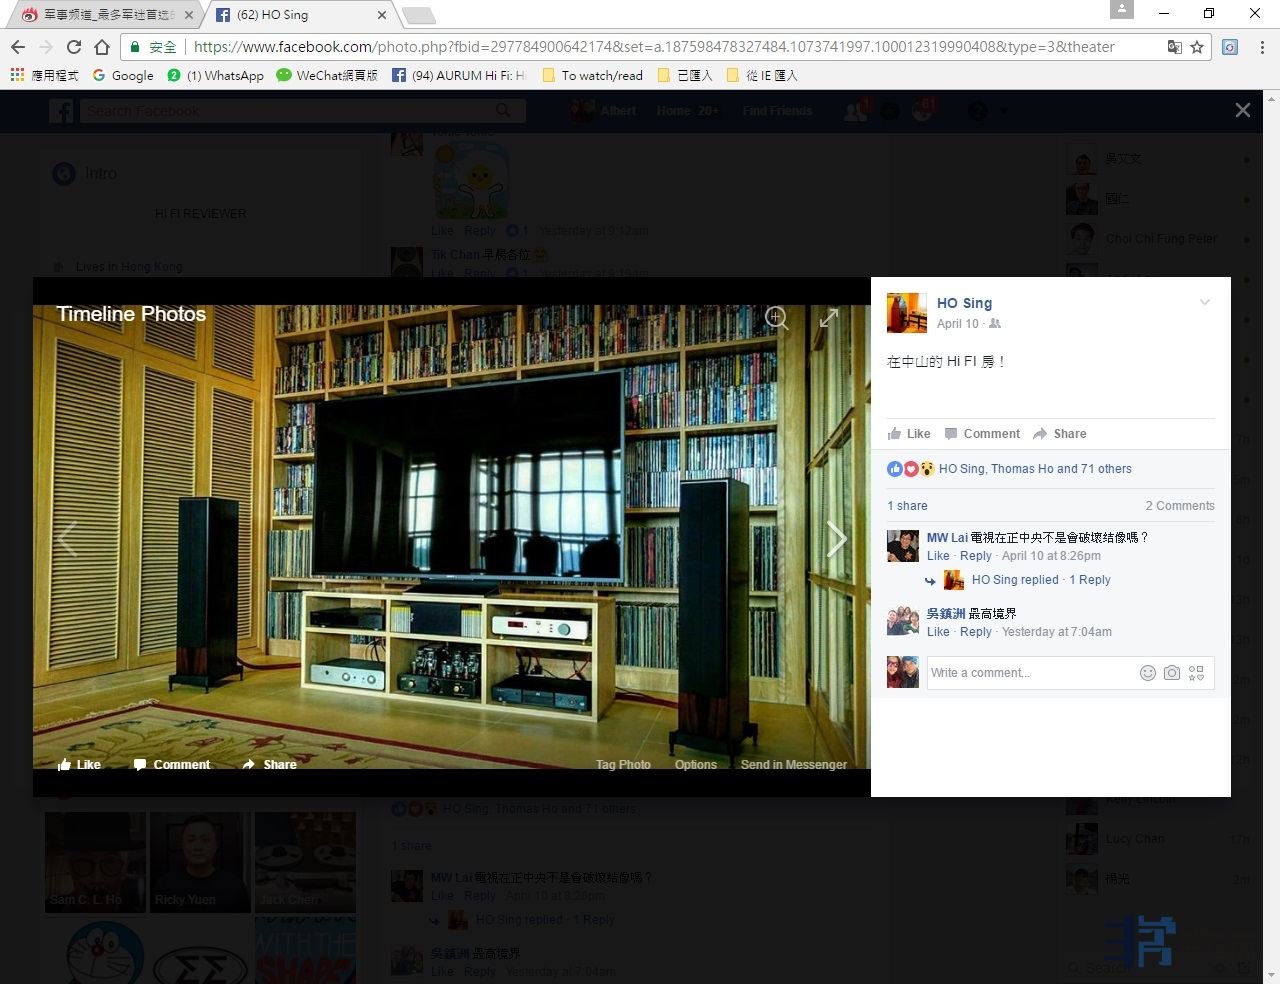Like MW Lai's comment

point(938,556)
